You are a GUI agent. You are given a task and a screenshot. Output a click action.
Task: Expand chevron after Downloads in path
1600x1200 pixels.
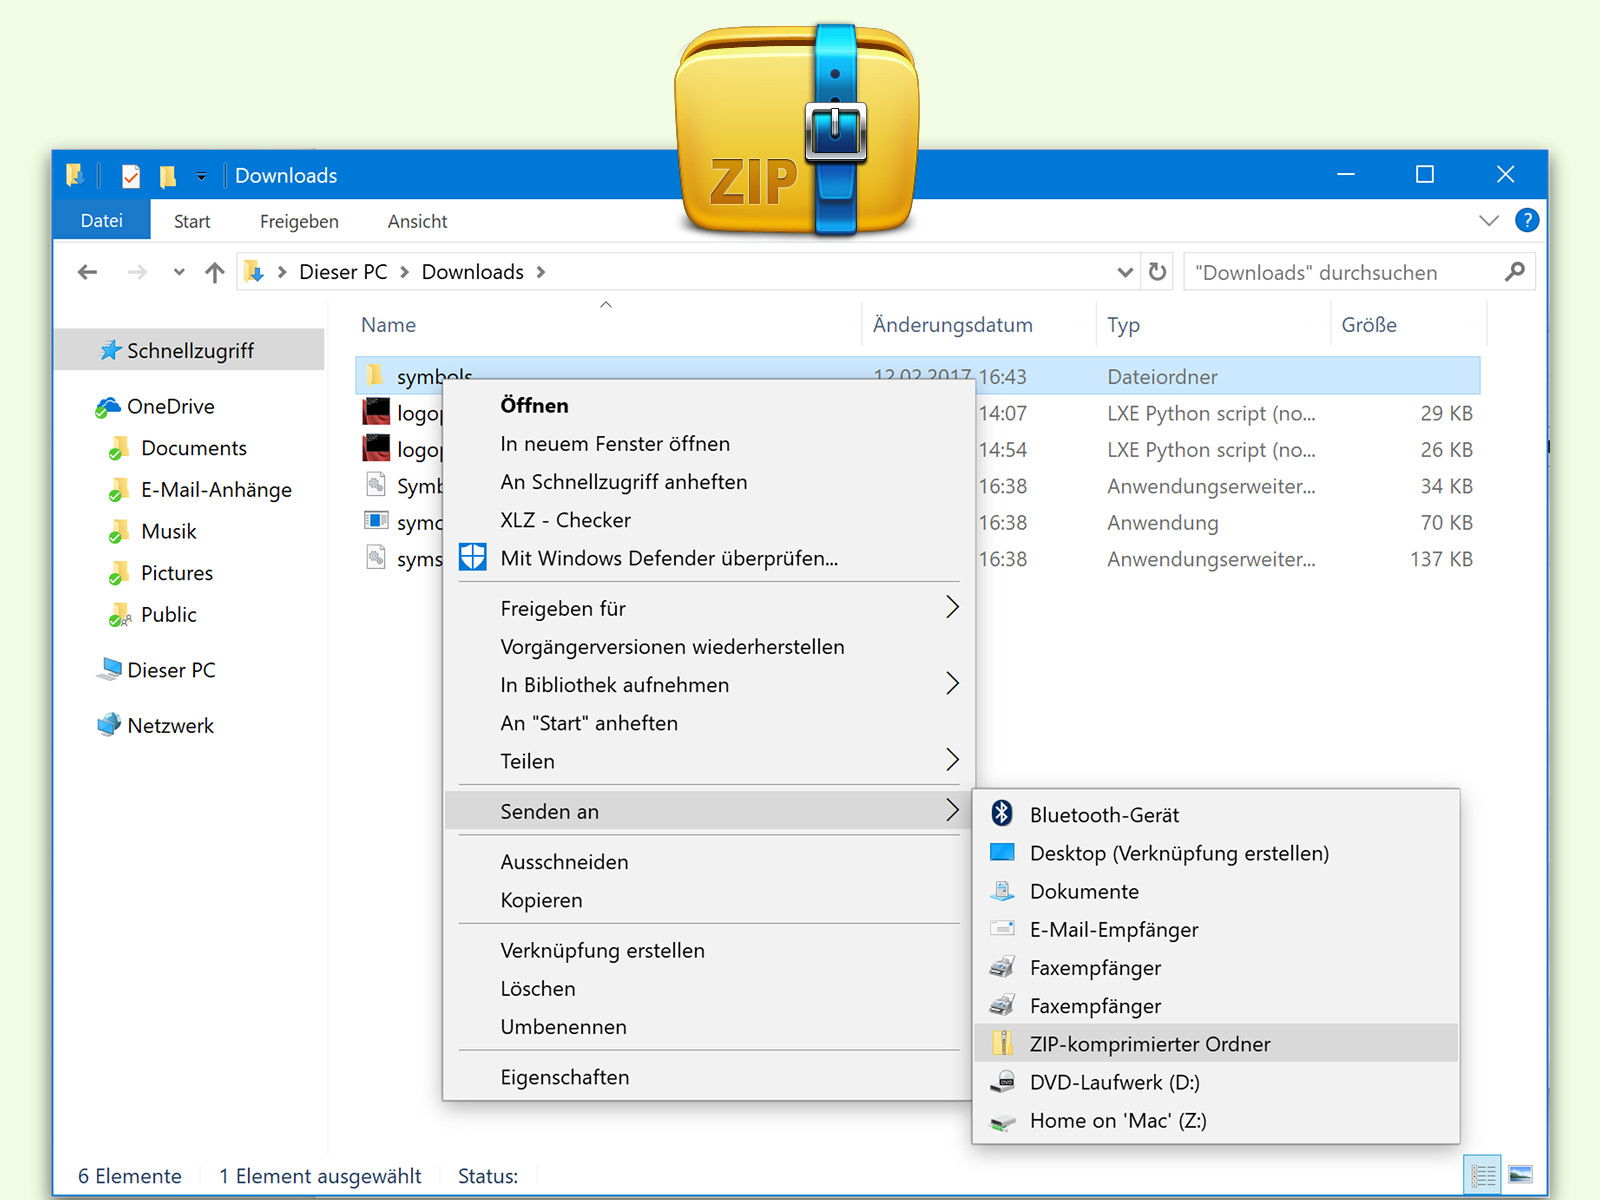541,272
